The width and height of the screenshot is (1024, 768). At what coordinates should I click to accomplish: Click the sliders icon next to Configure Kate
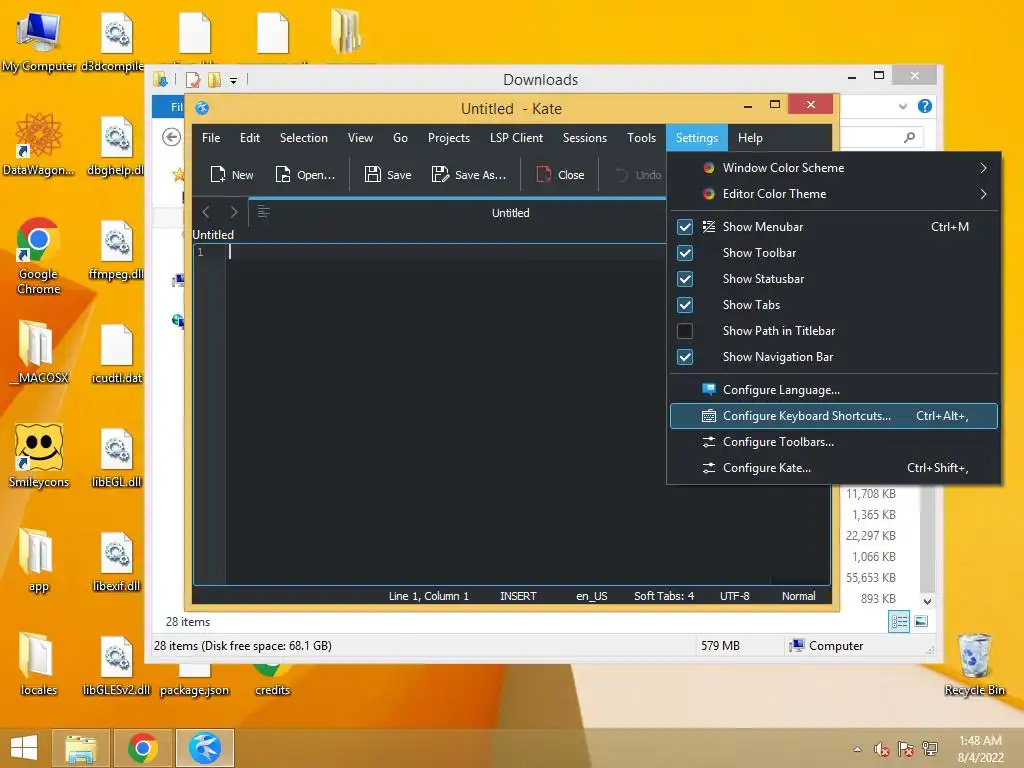point(709,468)
